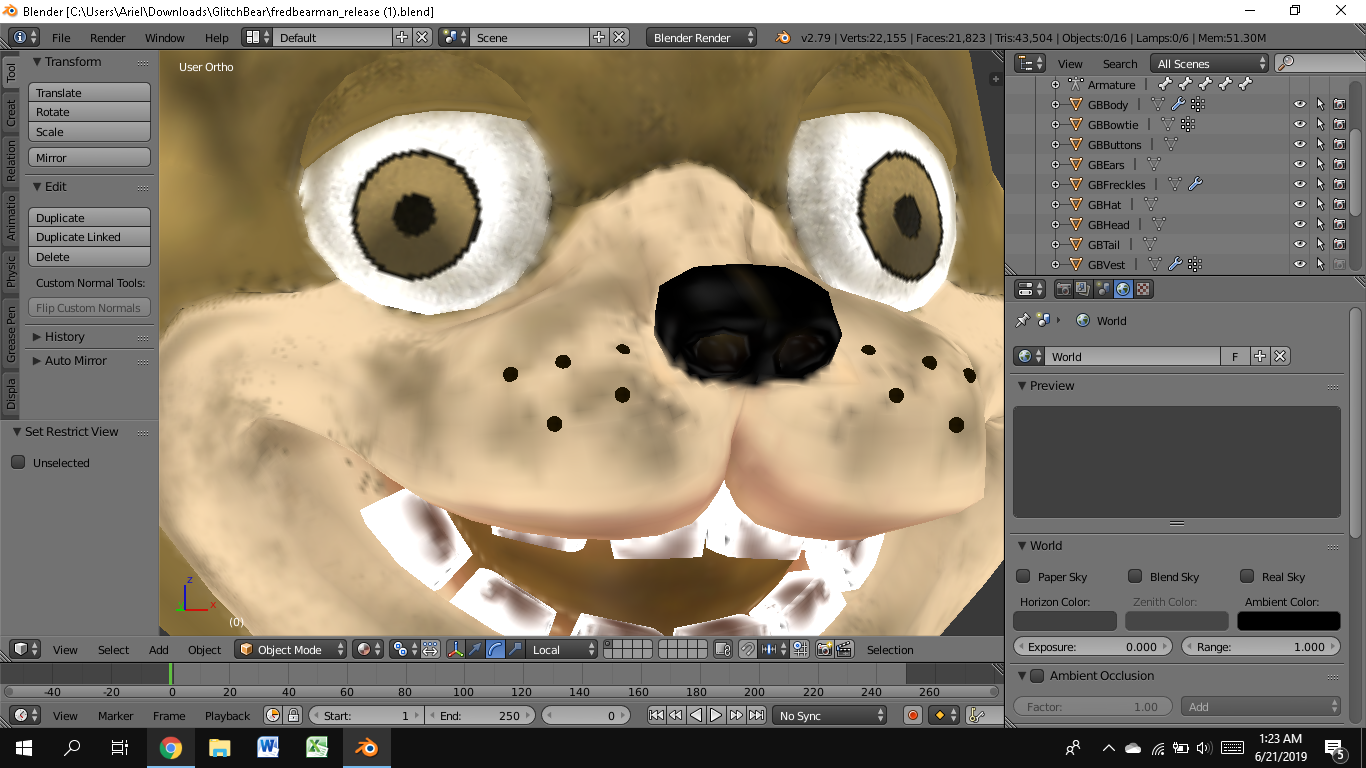The height and width of the screenshot is (768, 1366).
Task: Hide GBHead with its eye icon
Action: [1300, 225]
